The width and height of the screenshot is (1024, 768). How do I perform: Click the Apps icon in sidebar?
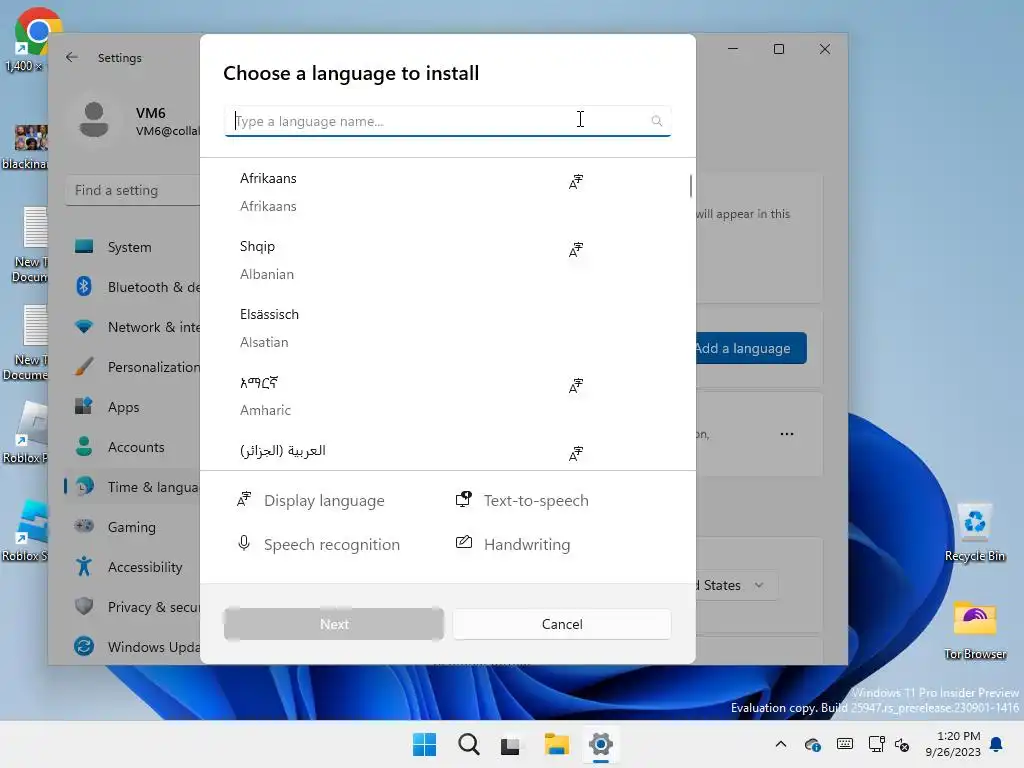click(x=84, y=406)
